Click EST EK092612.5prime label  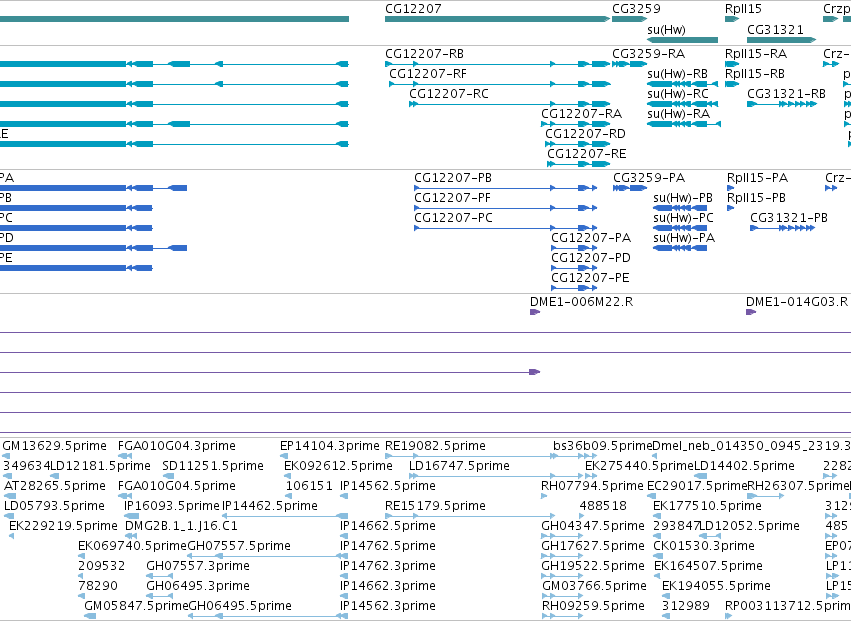click(x=338, y=466)
